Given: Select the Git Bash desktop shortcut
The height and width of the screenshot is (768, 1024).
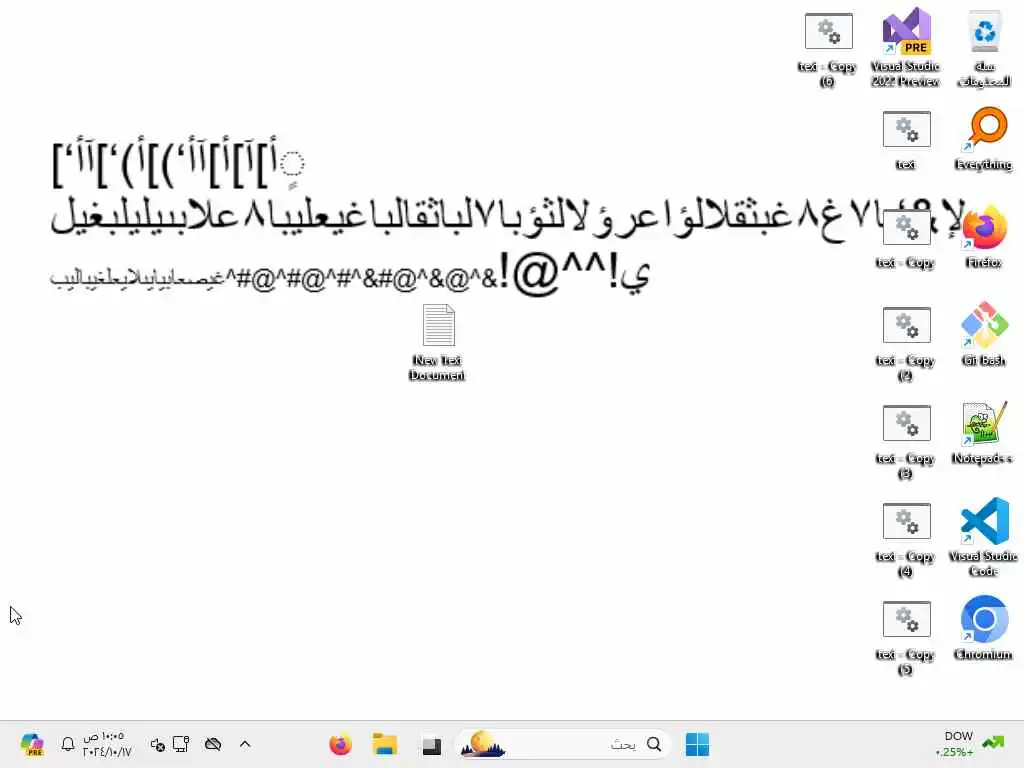Looking at the screenshot, I should (984, 334).
